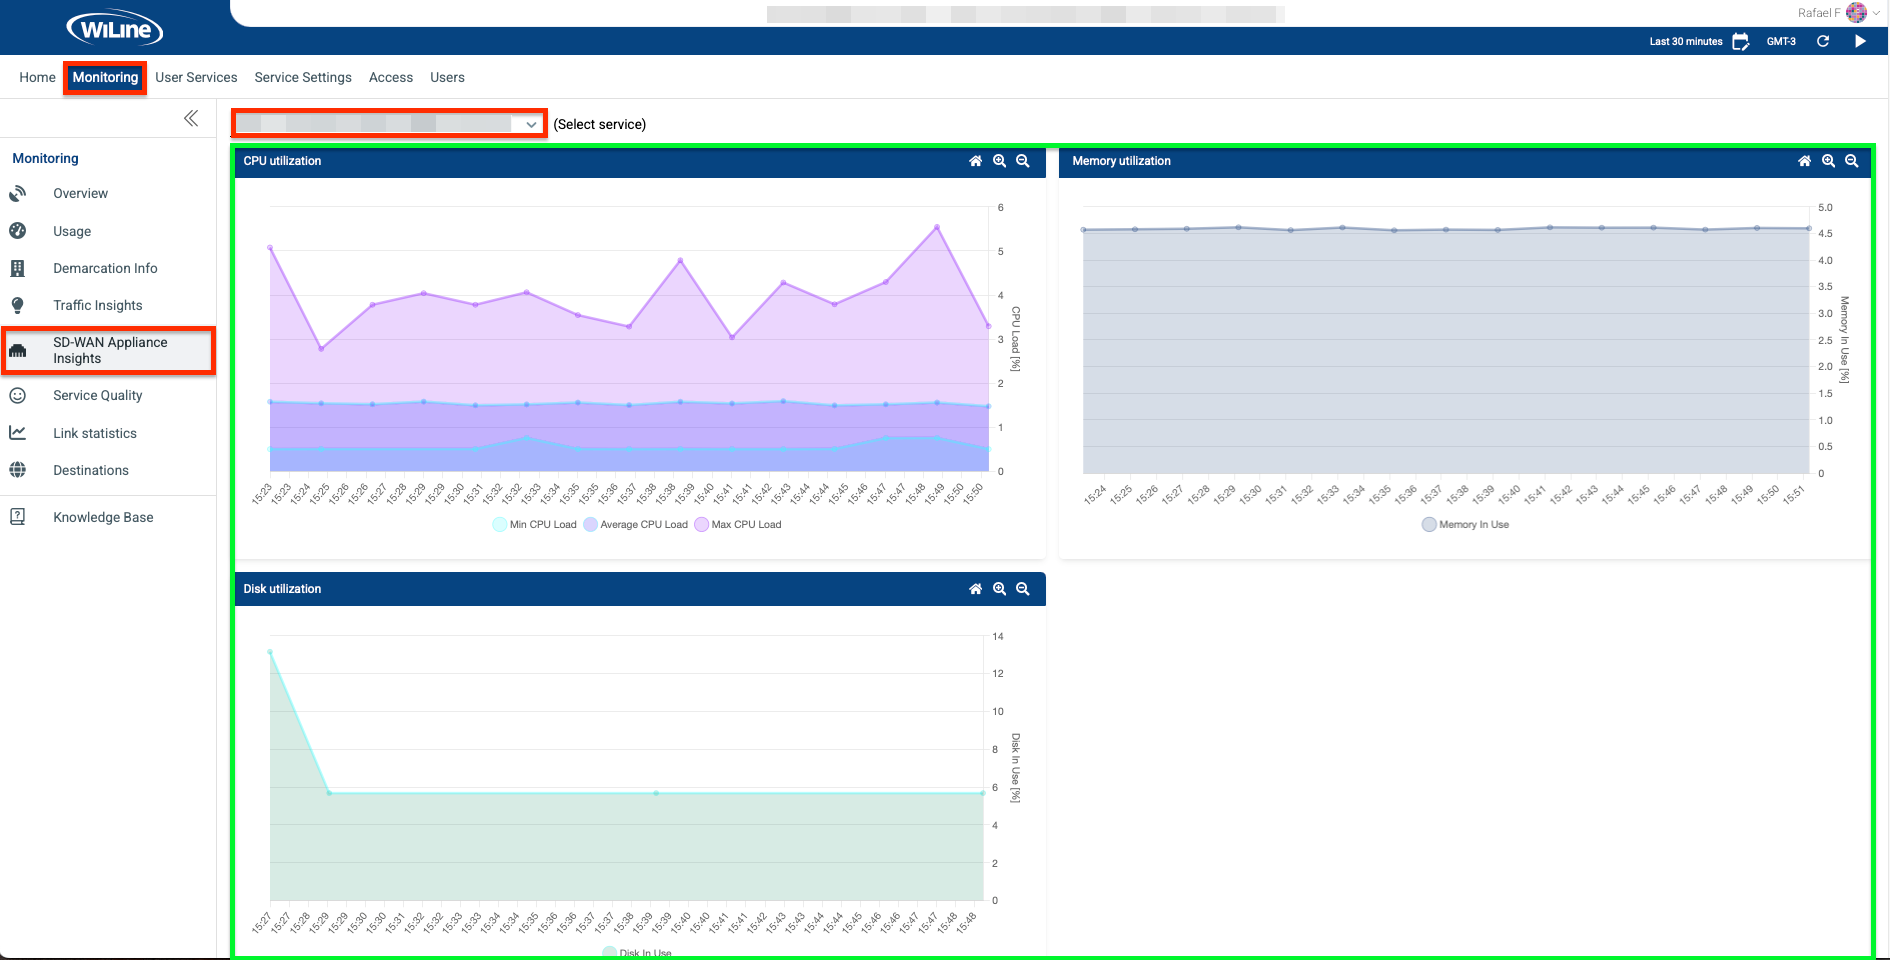Click the Last 30 minutes time range selector
This screenshot has width=1890, height=960.
click(1685, 42)
